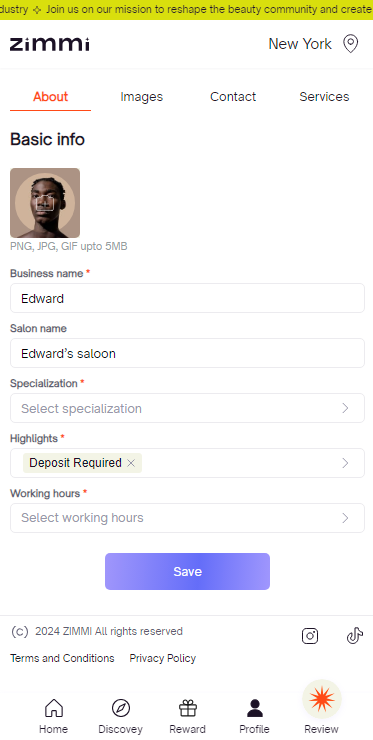Expand the Select specialization dropdown
The image size is (373, 740).
[x=187, y=408]
